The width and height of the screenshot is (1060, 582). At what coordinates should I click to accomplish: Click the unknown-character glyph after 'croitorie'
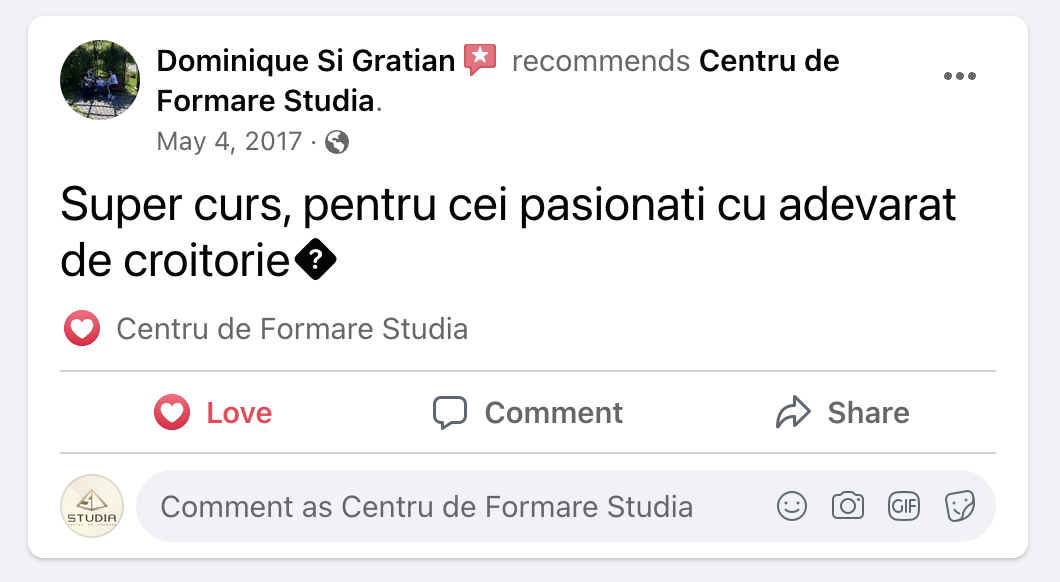[x=316, y=261]
